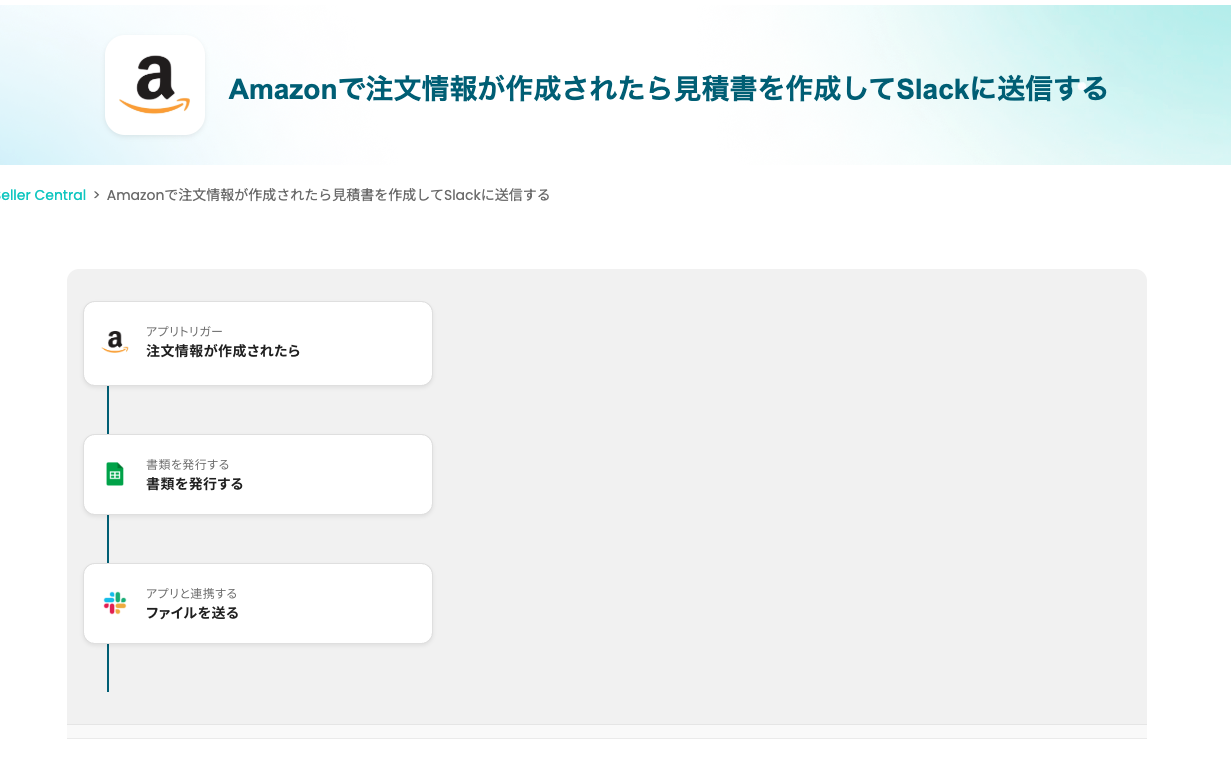Click connector line between Amazon and Sheets steps
Image resolution: width=1231 pixels, height=783 pixels.
[x=108, y=410]
